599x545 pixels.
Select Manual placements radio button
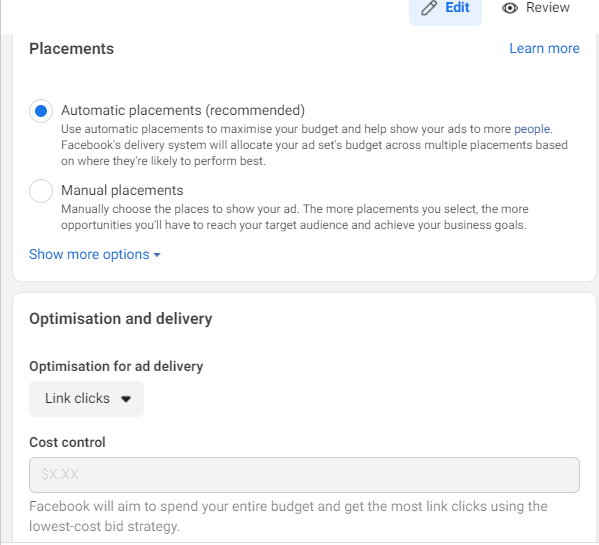41,191
